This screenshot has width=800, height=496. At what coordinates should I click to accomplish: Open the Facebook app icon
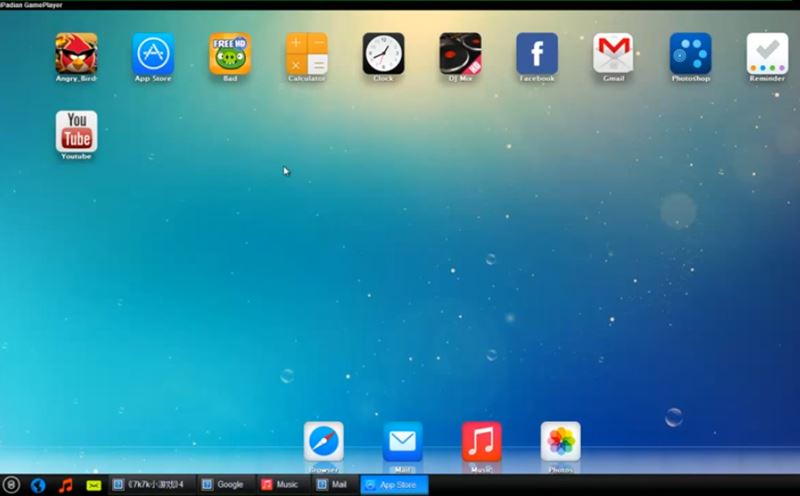coord(537,54)
